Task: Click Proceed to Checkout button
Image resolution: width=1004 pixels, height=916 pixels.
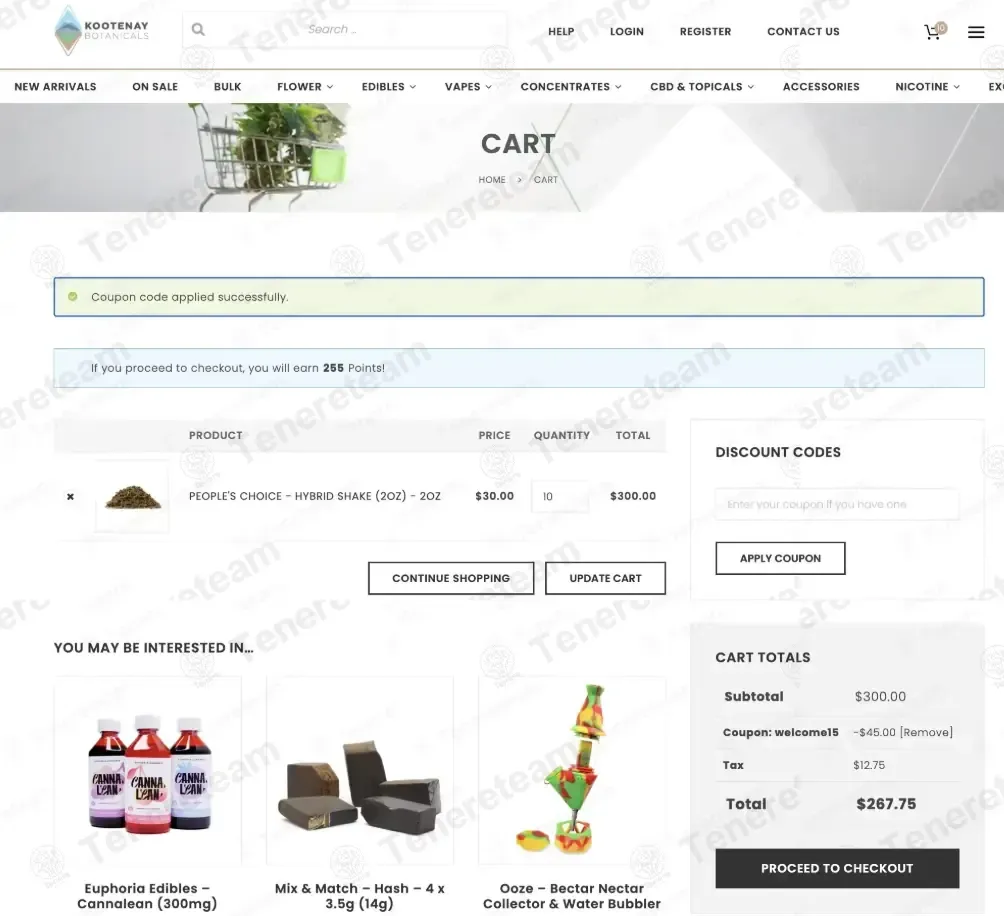Action: (837, 868)
